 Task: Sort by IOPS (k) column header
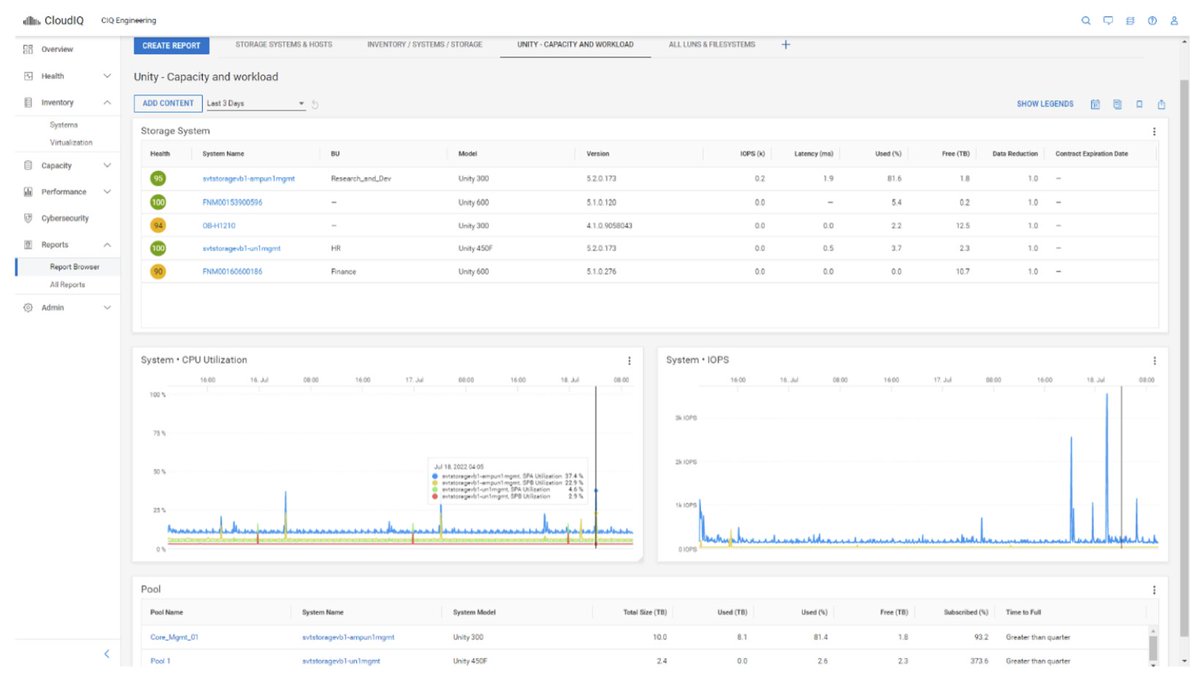tap(750, 154)
